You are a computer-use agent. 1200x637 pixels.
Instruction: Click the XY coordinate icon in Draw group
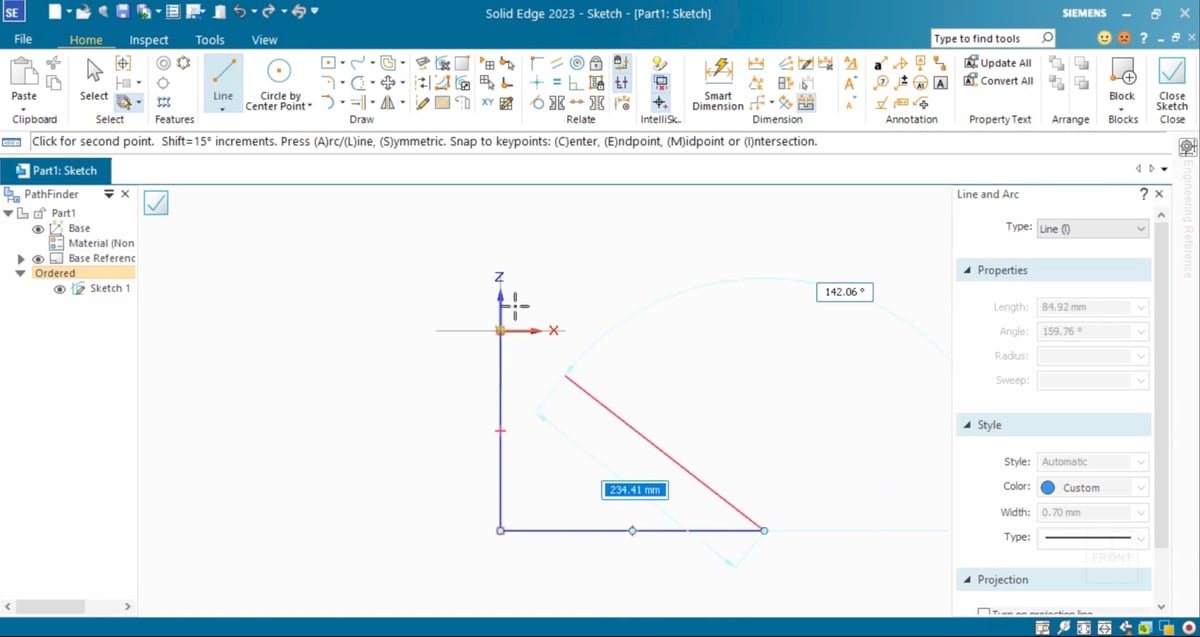pos(487,103)
